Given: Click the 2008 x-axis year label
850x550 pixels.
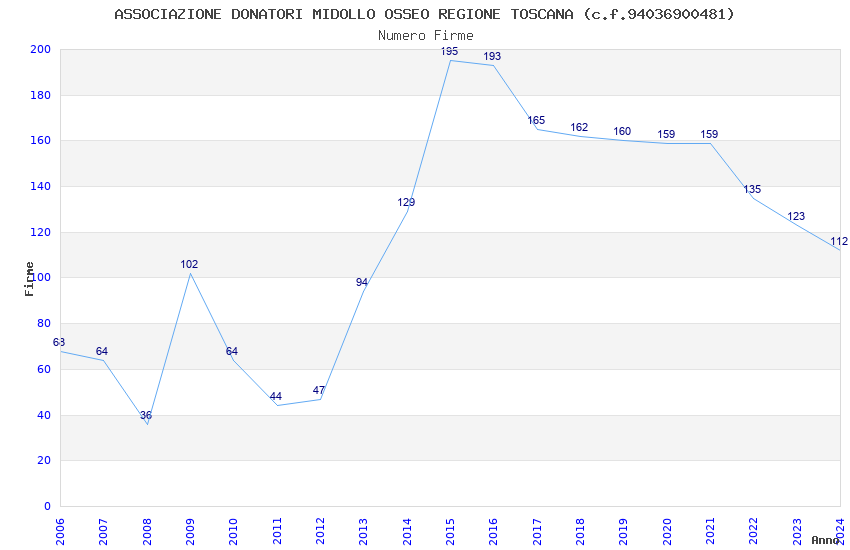Looking at the screenshot, I should tap(146, 532).
